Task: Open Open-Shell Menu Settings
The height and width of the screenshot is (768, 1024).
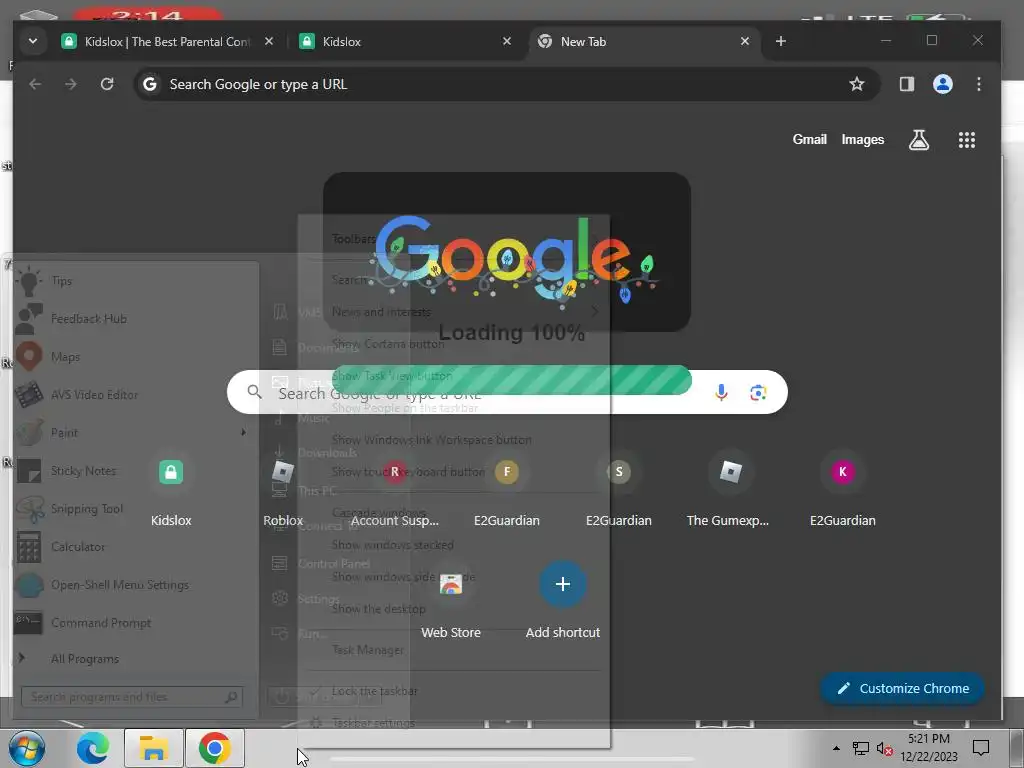Action: tap(135, 584)
